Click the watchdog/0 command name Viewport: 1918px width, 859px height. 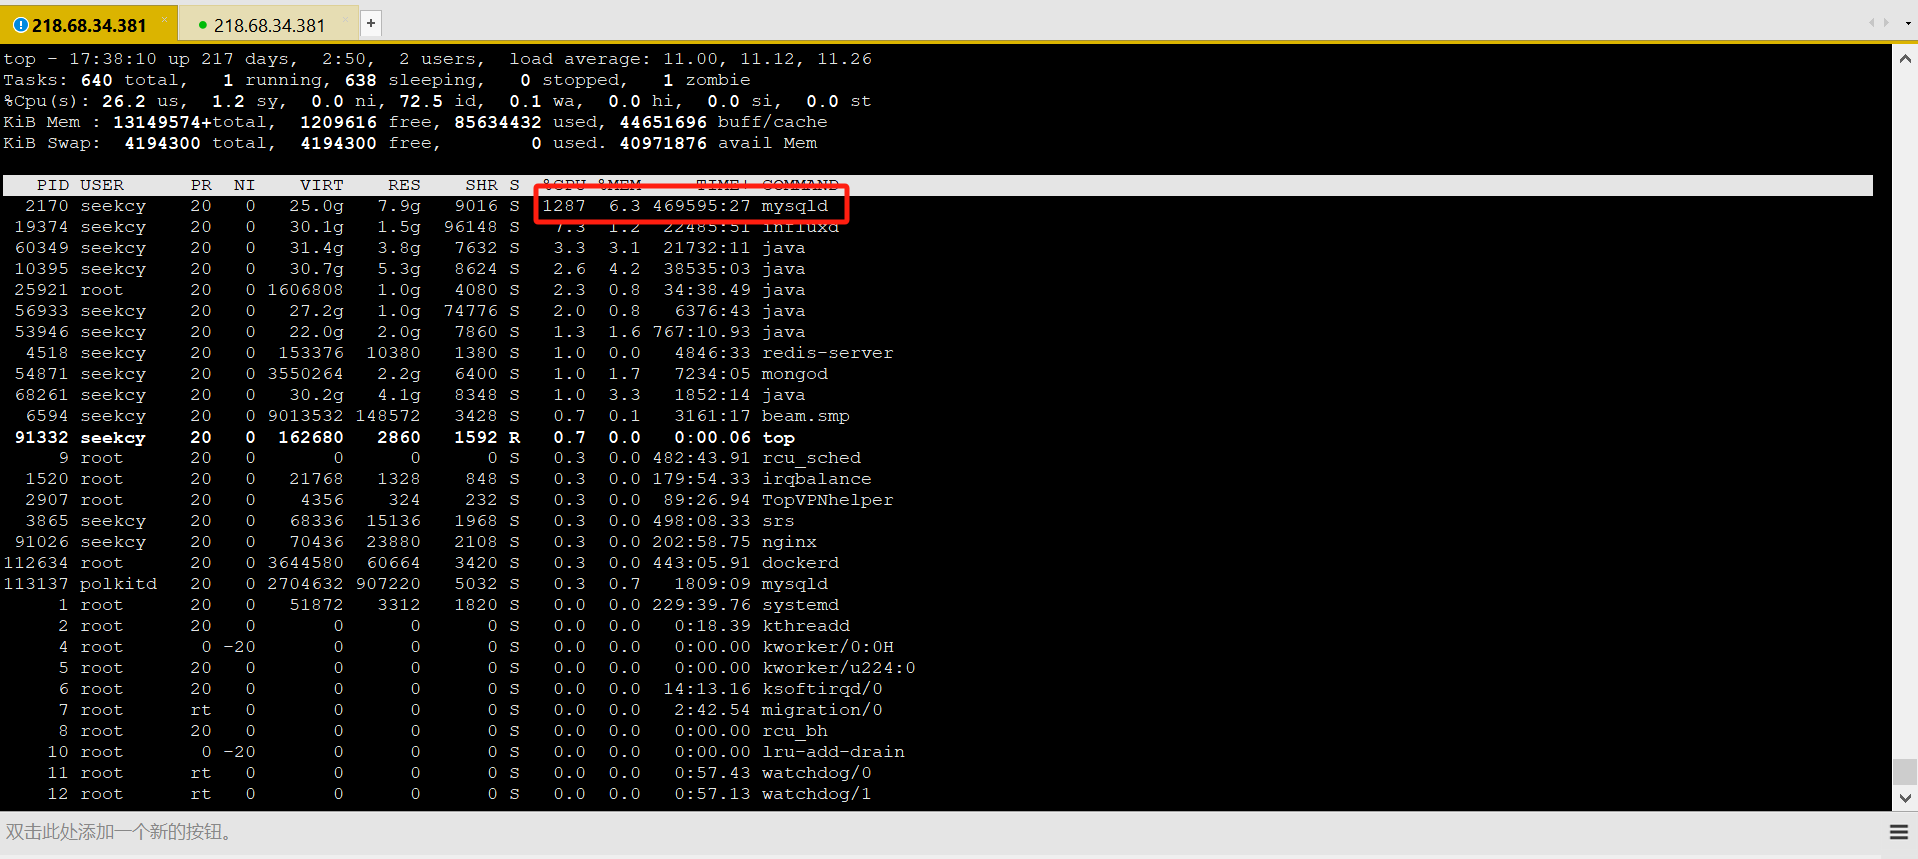[817, 773]
